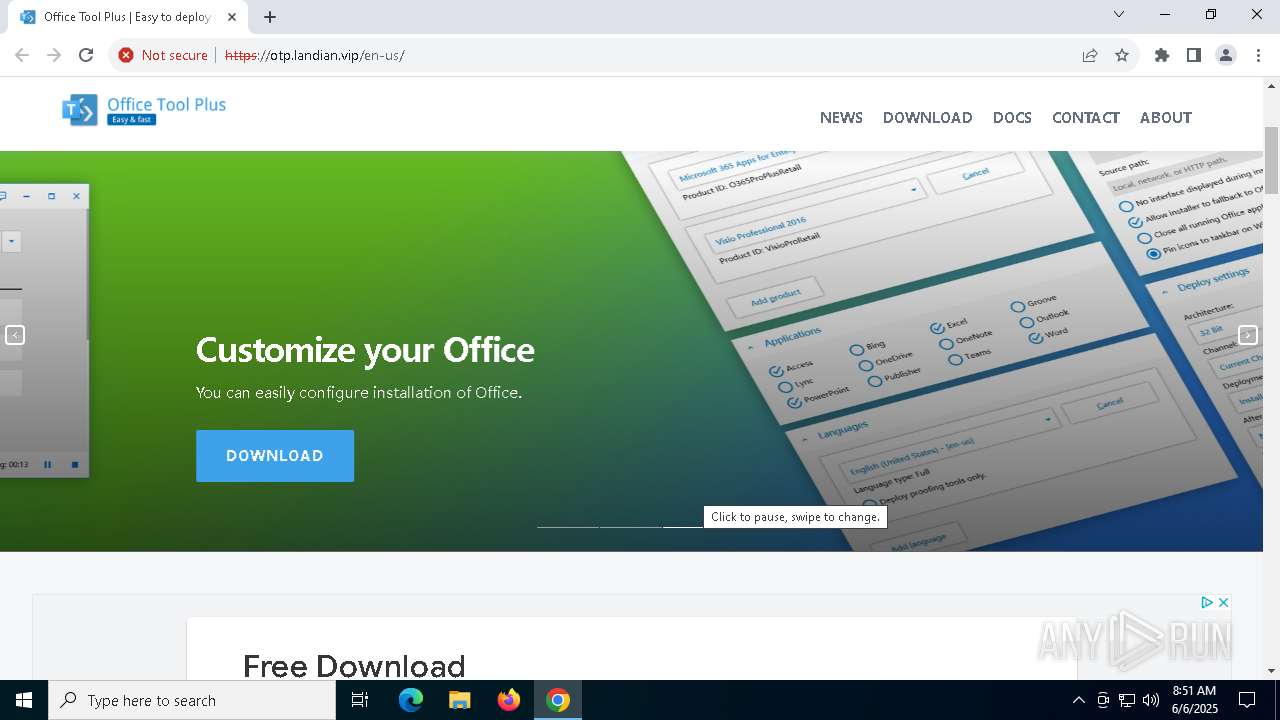Close the Office Tool Plus tab
Image resolution: width=1280 pixels, height=720 pixels.
232,17
